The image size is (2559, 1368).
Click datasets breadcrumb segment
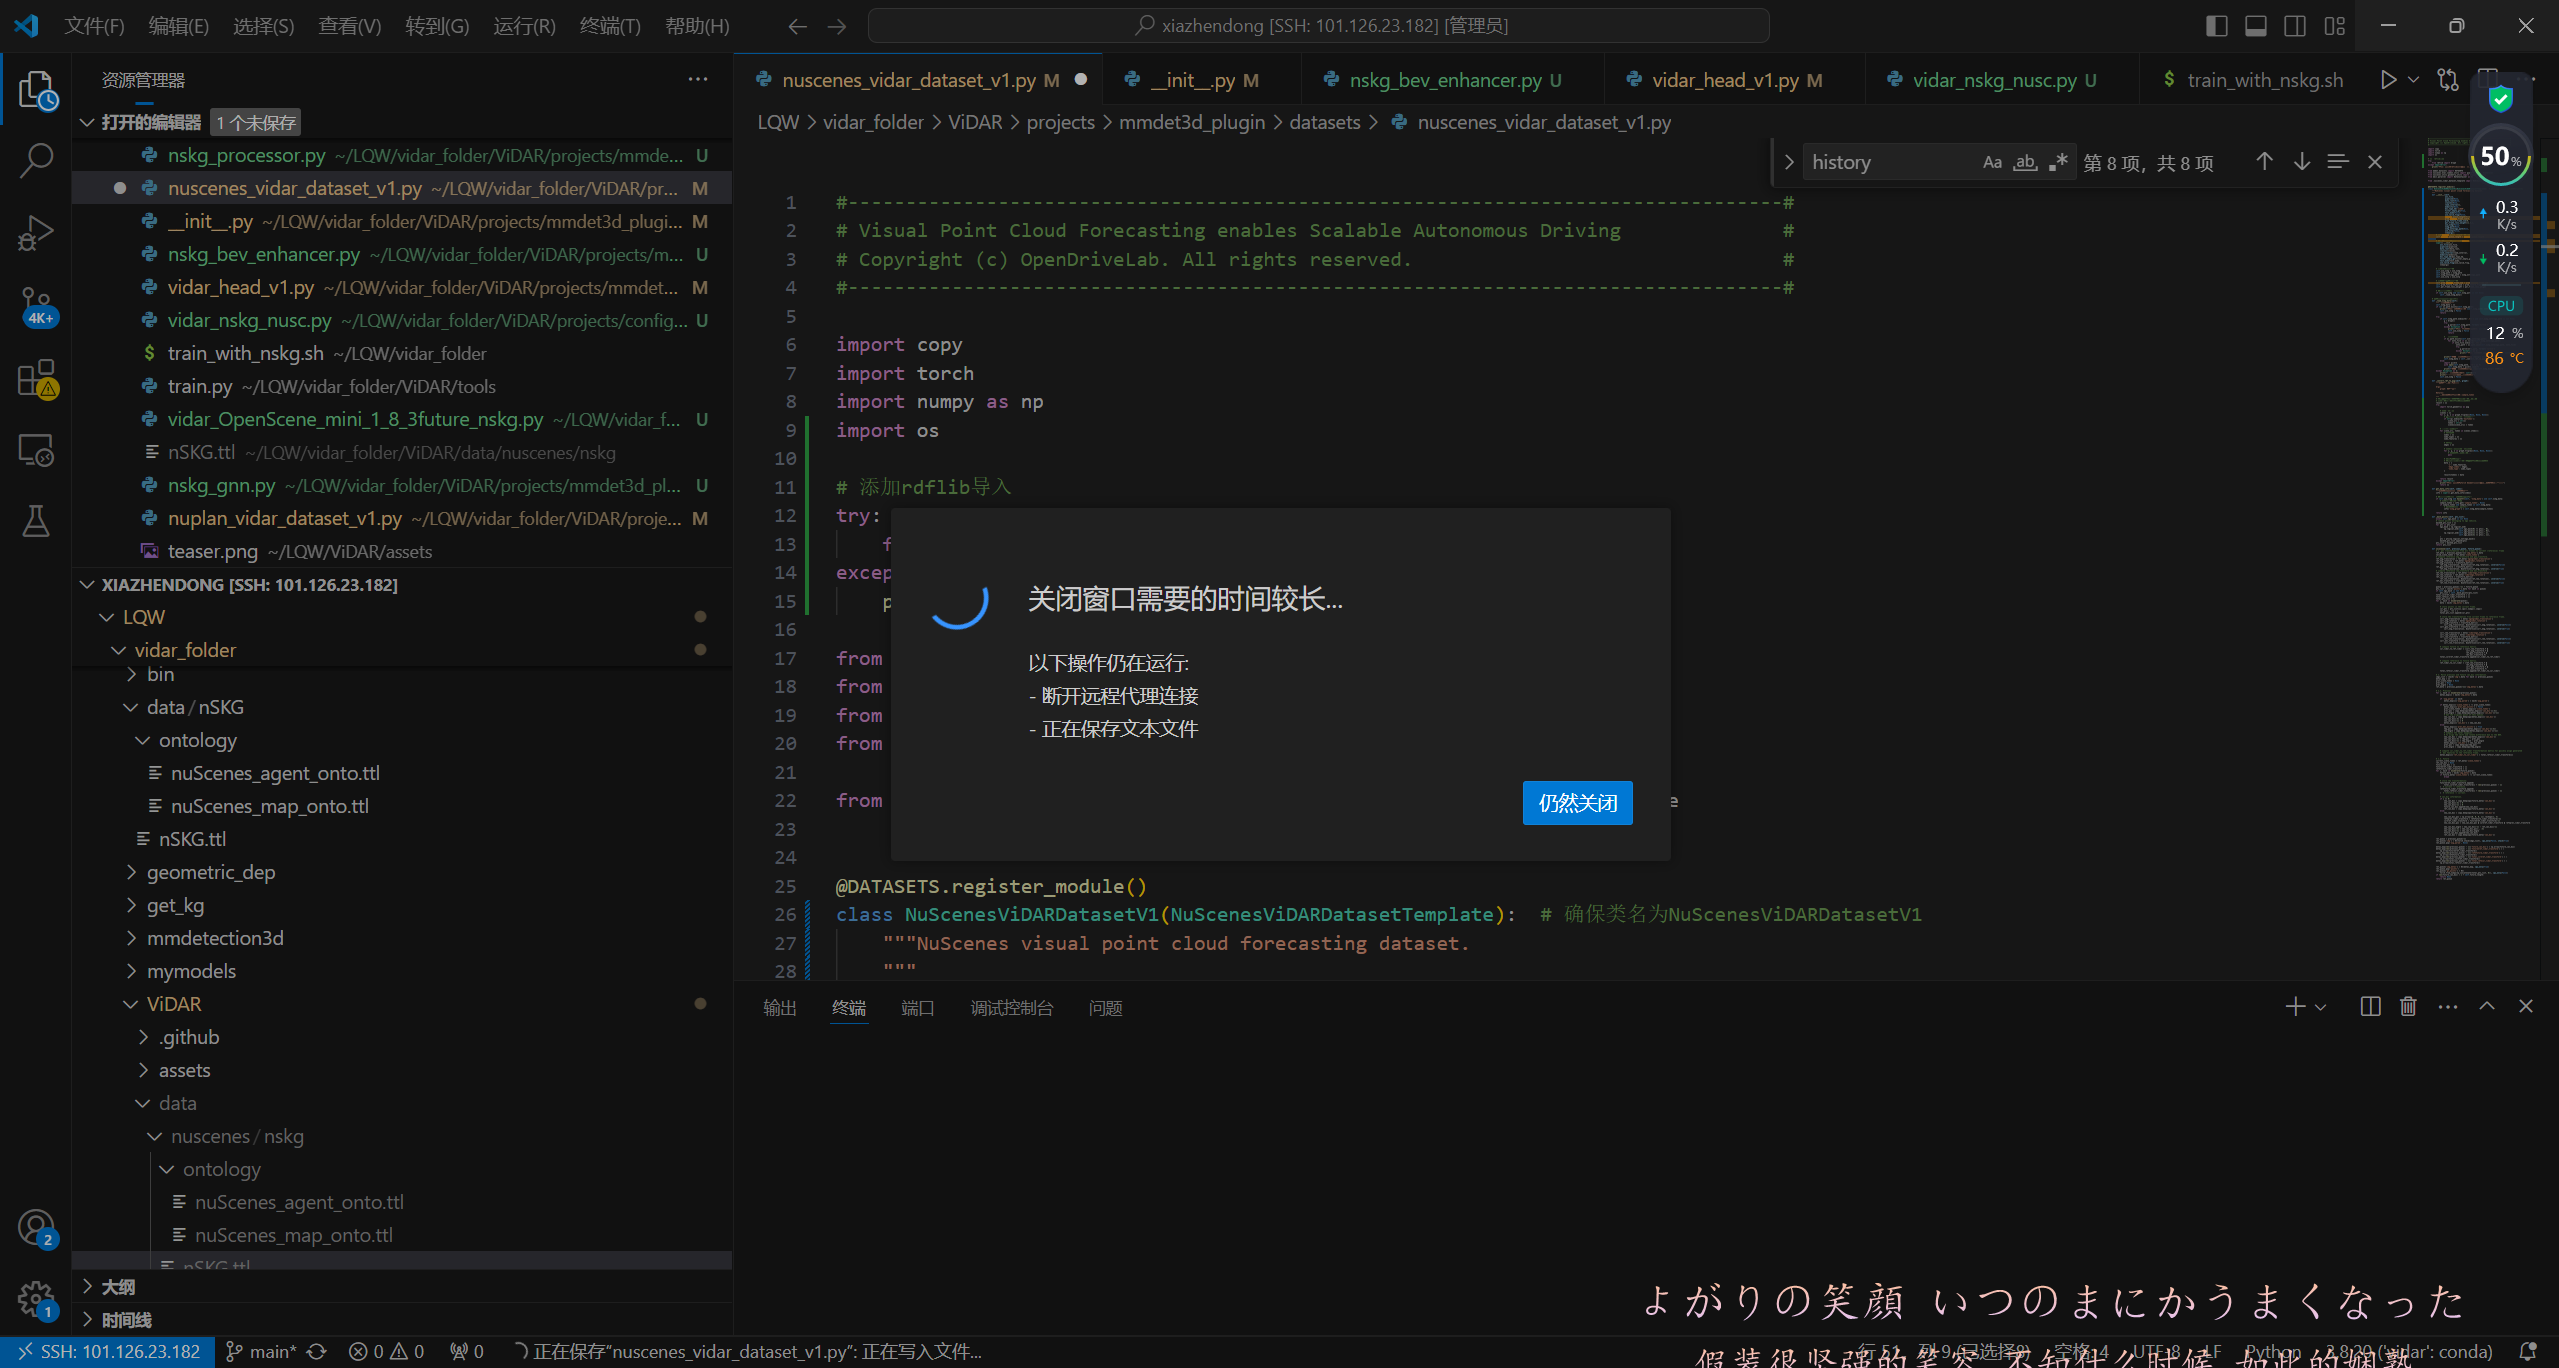click(x=1325, y=122)
